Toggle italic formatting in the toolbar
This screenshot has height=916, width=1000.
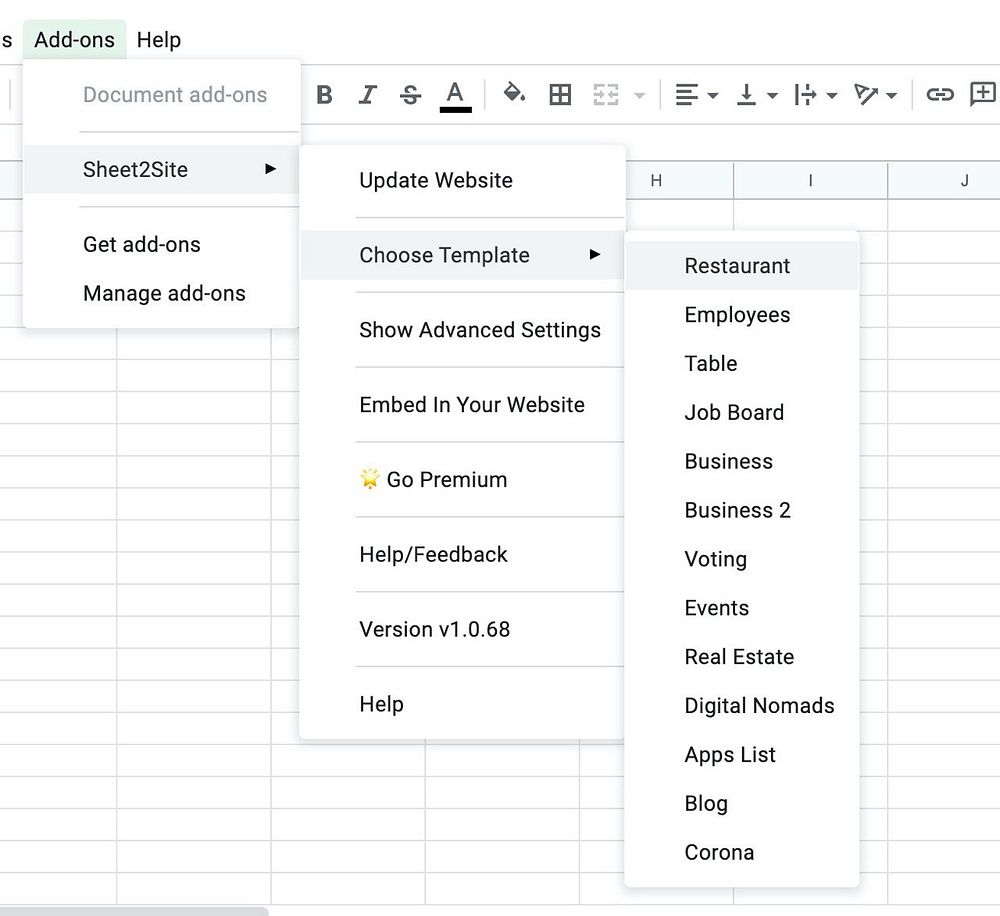(x=367, y=95)
